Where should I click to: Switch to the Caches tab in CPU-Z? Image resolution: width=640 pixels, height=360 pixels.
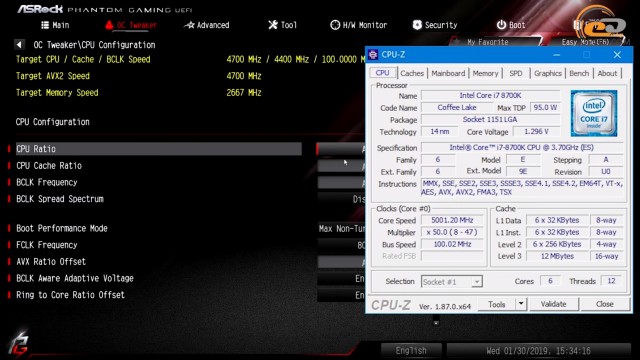[412, 73]
